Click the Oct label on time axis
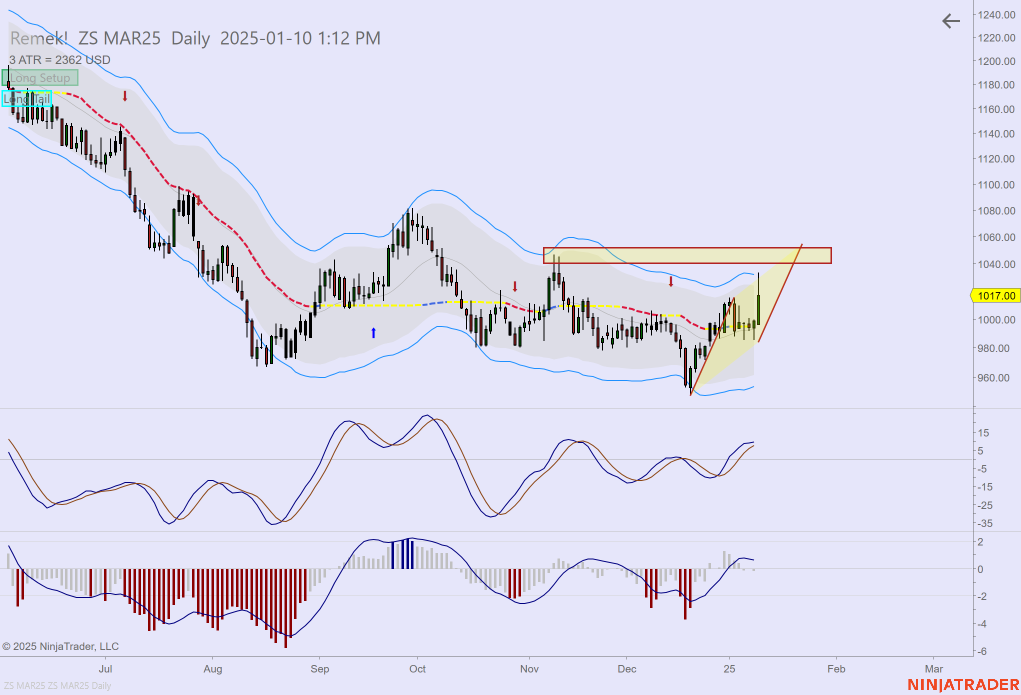This screenshot has height=695, width=1021. (x=417, y=669)
